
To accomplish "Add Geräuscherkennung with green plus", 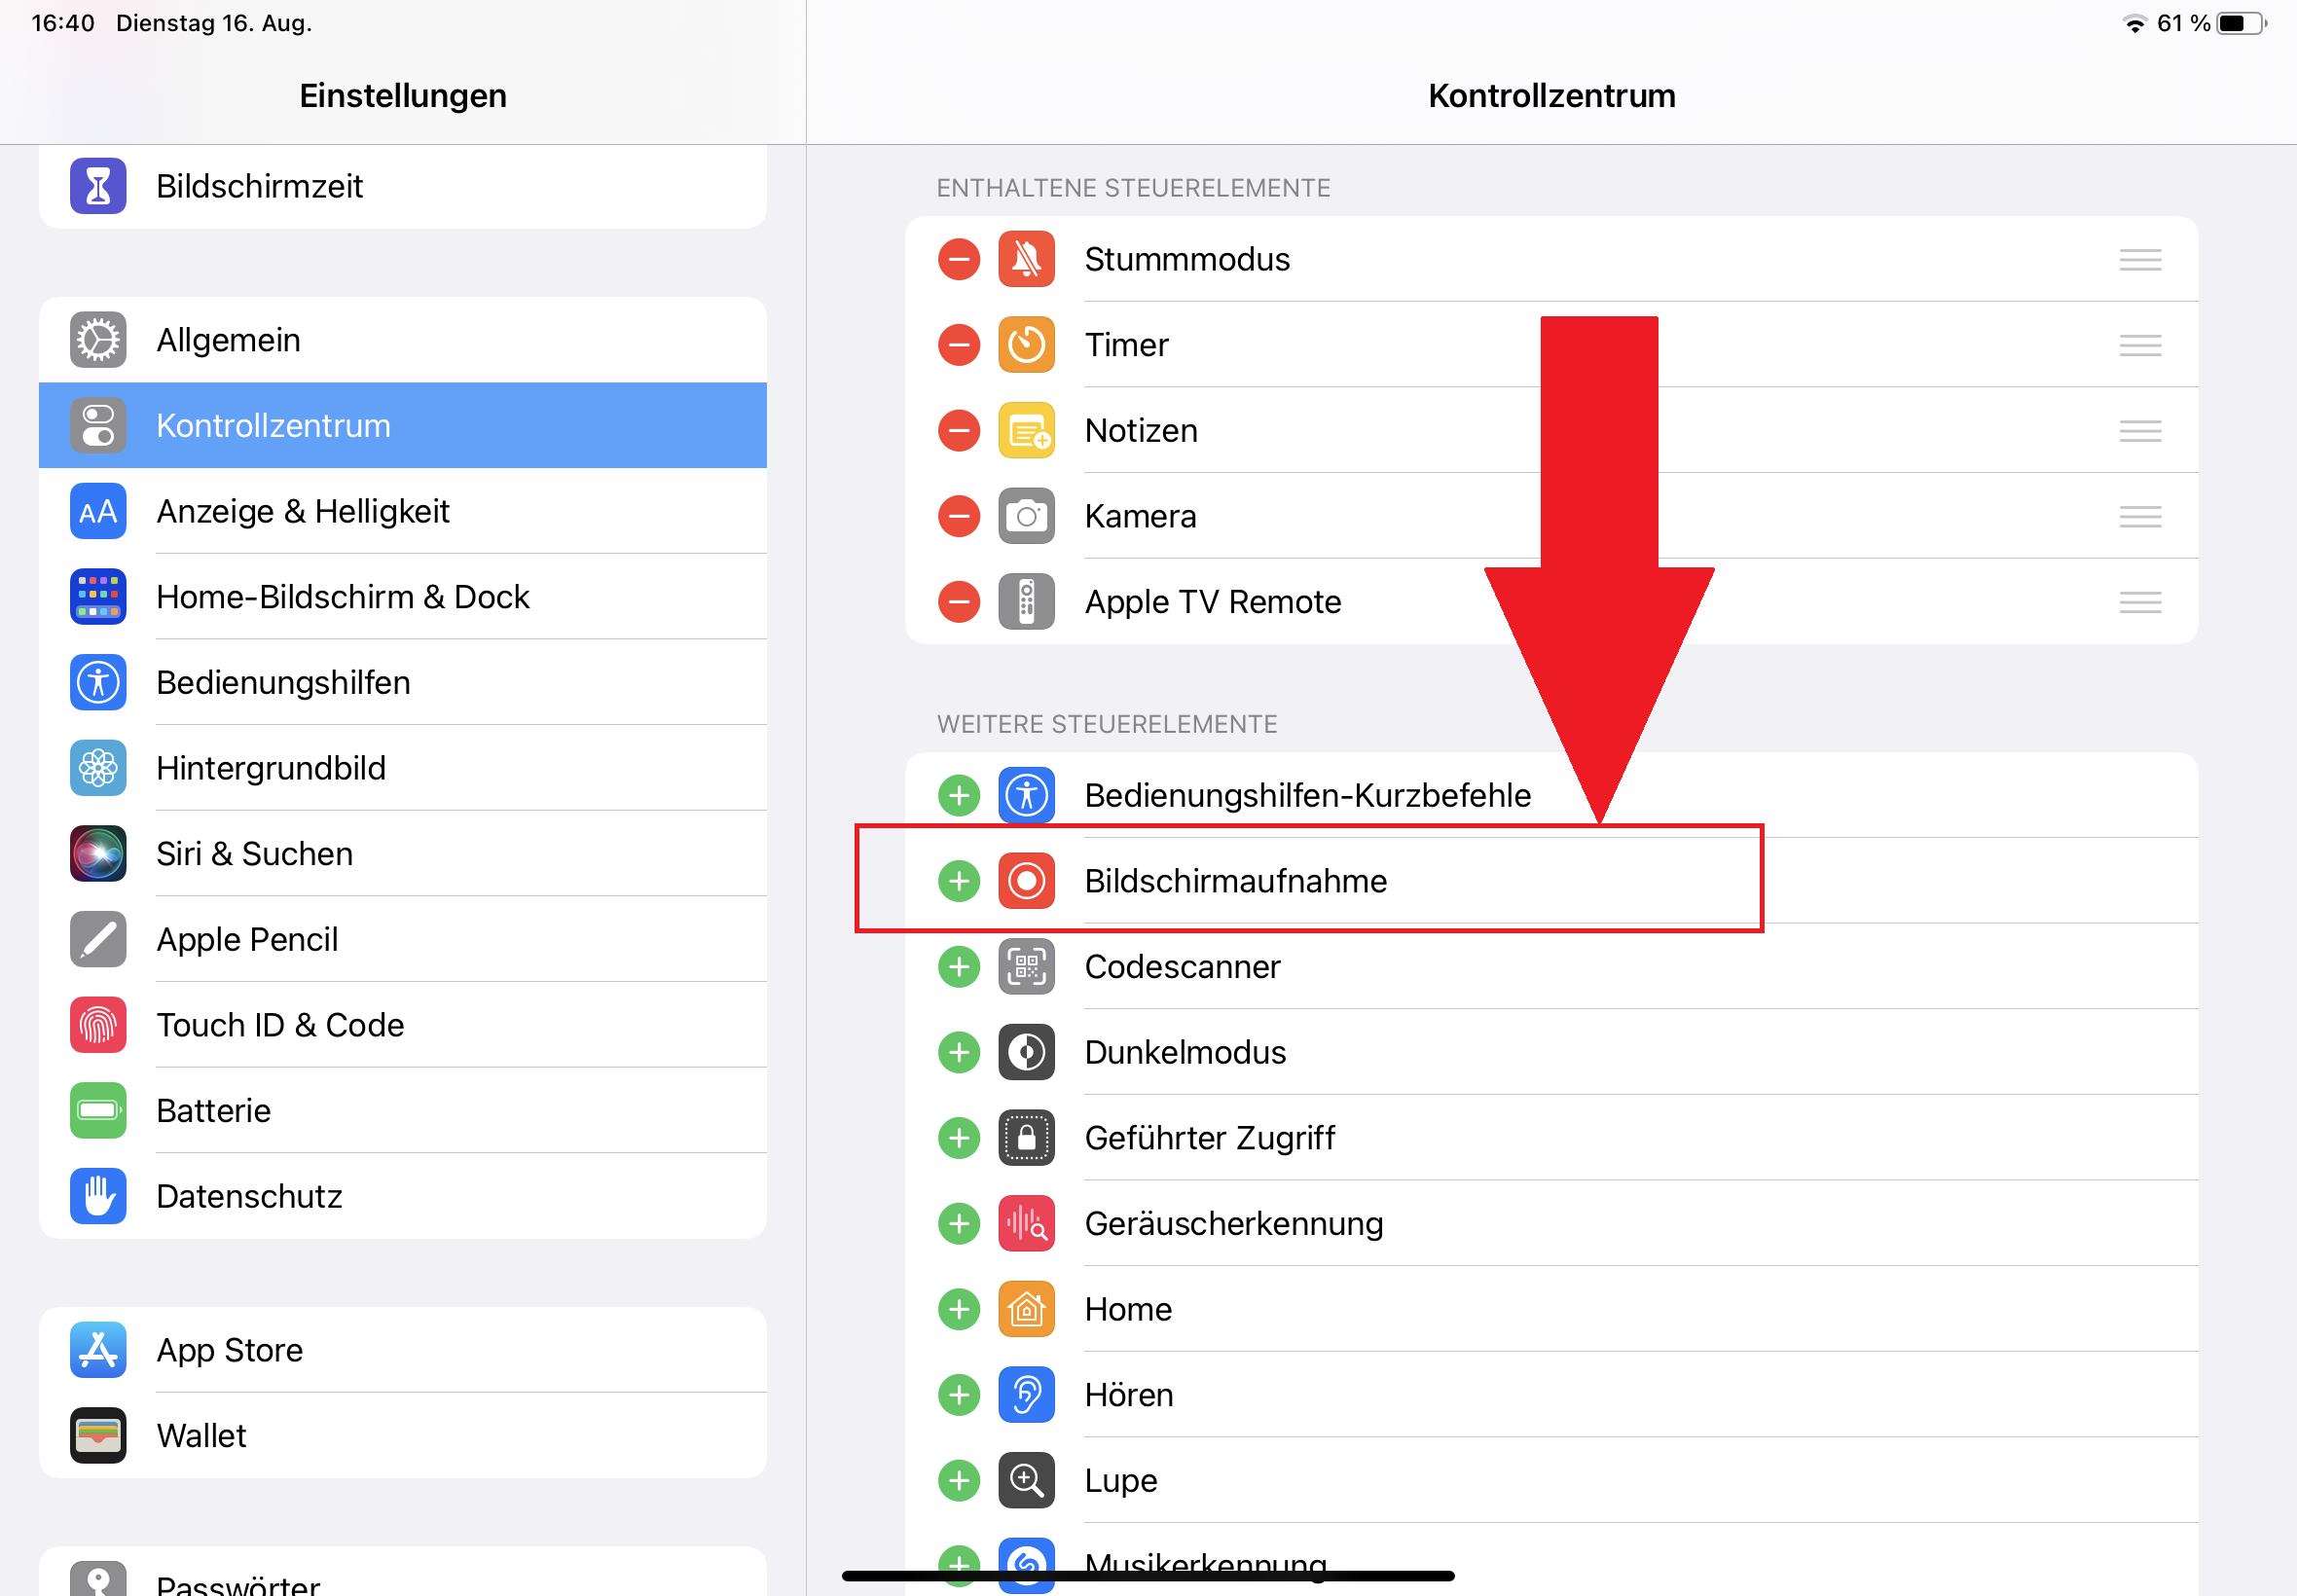I will pos(959,1224).
